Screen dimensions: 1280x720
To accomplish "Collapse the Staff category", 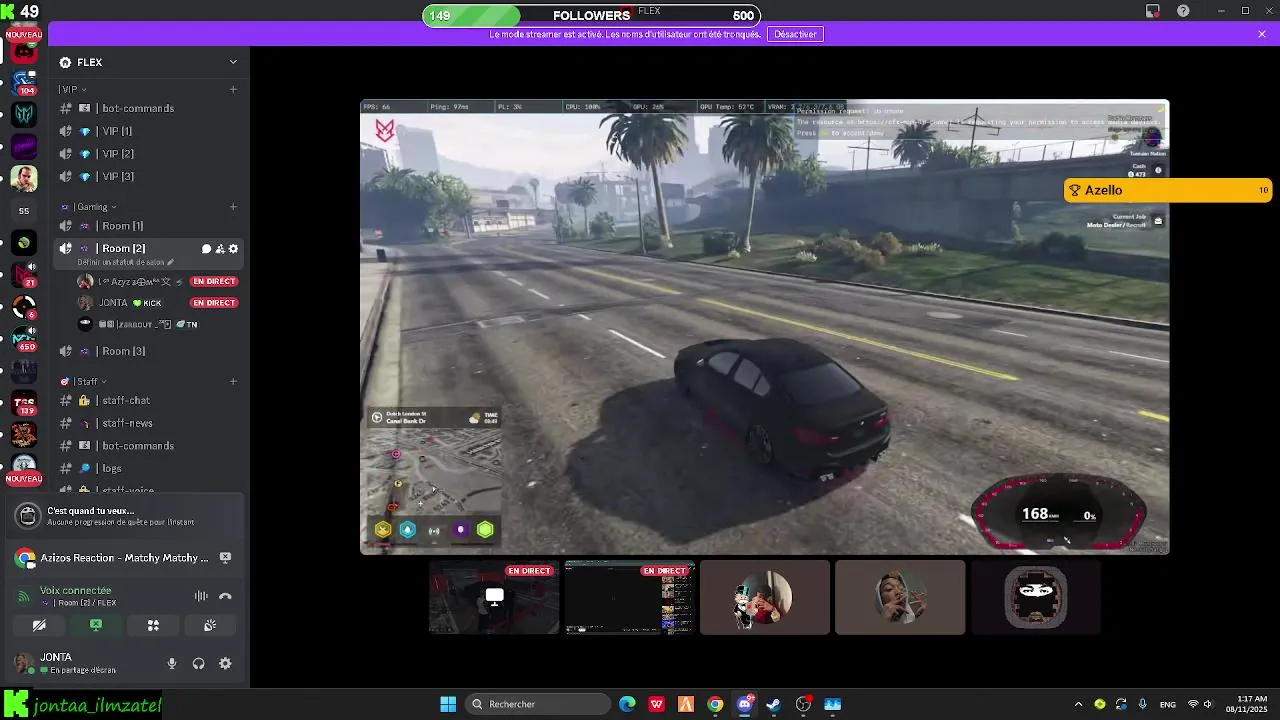I will [x=84, y=381].
